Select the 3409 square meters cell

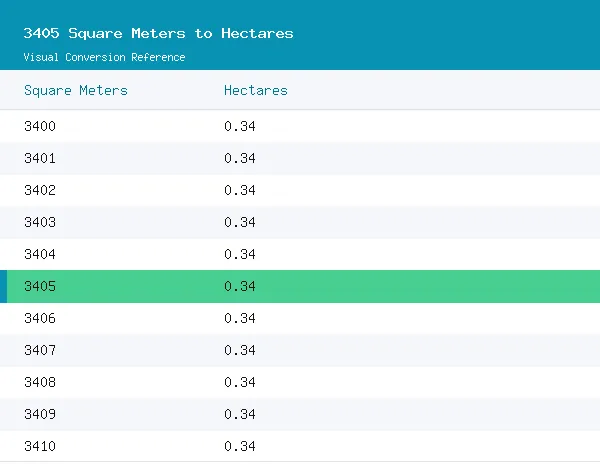[x=40, y=414]
